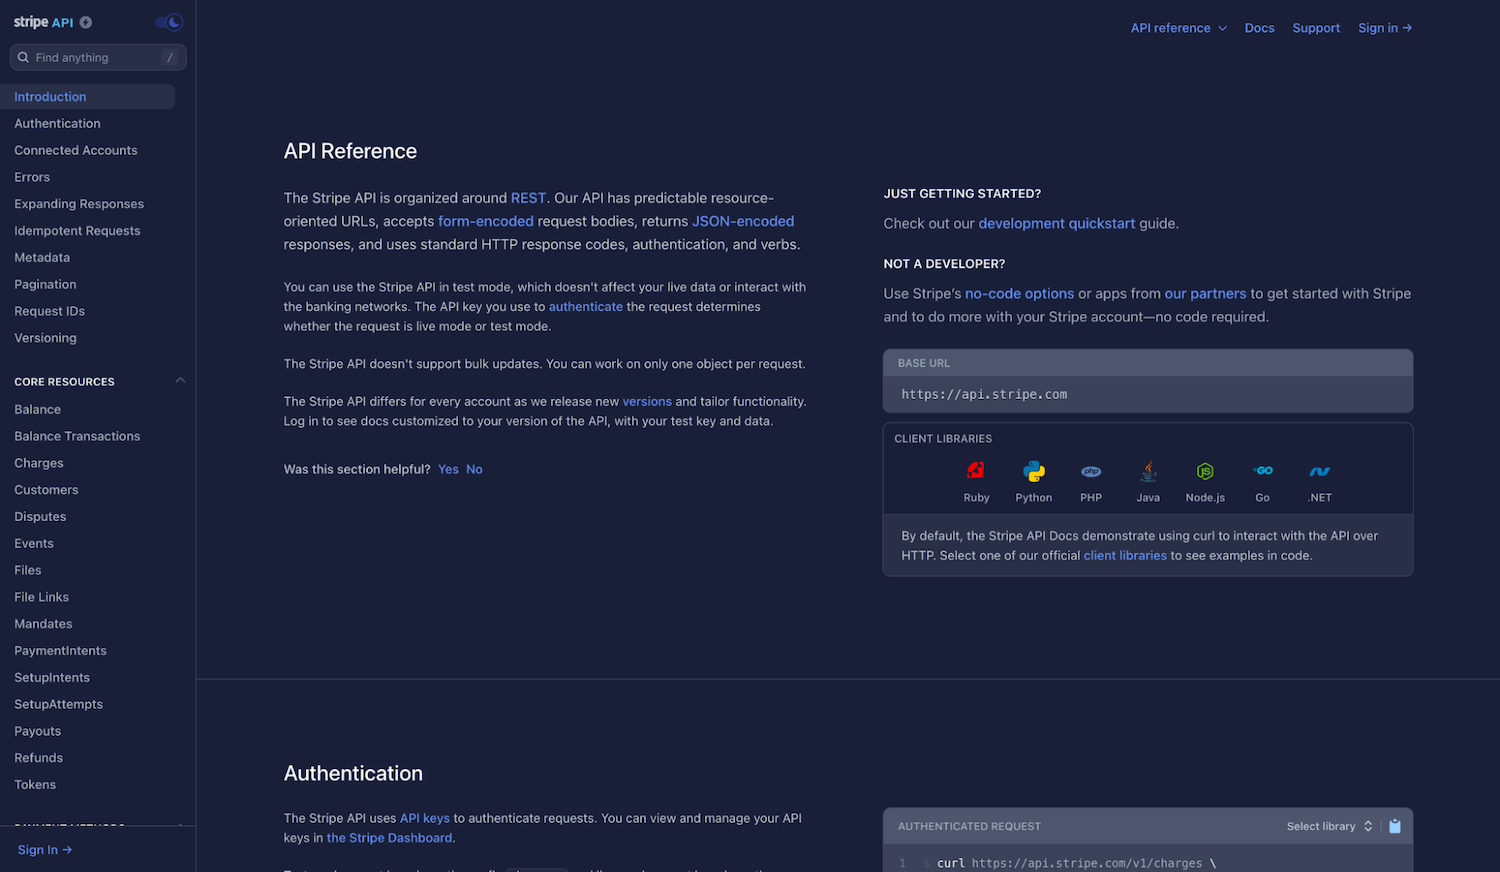This screenshot has height=872, width=1500.
Task: Follow the API keys link
Action: click(425, 818)
